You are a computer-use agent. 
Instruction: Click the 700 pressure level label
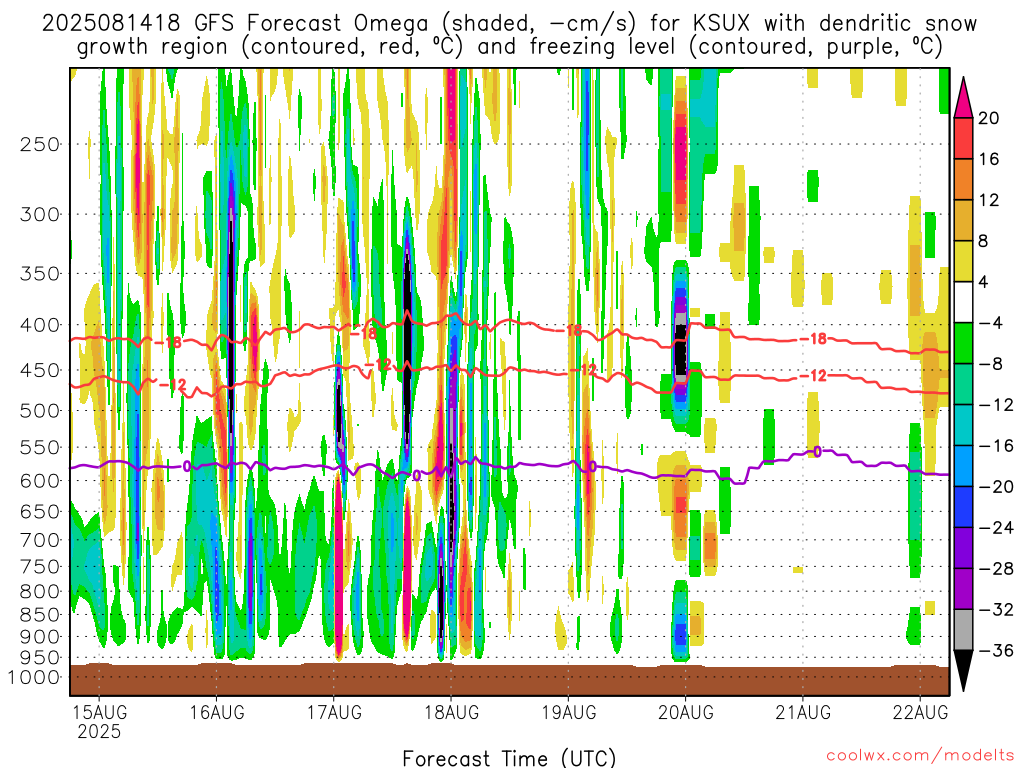point(40,540)
